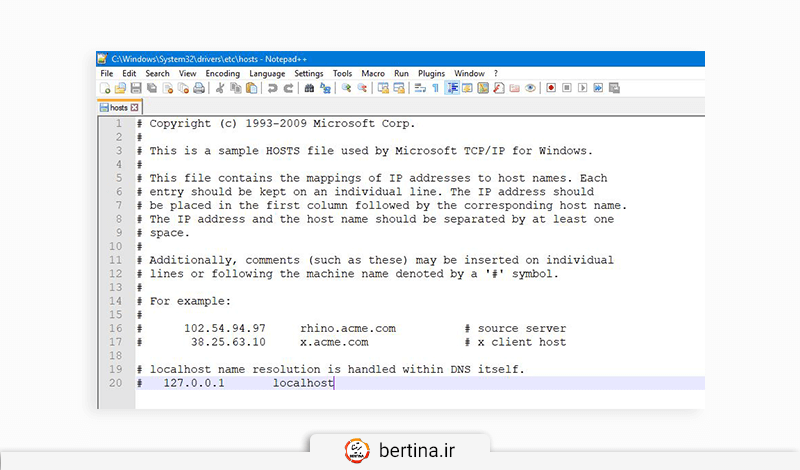Click '# source server' comment on line 16
This screenshot has width=800, height=470.
pos(515,328)
